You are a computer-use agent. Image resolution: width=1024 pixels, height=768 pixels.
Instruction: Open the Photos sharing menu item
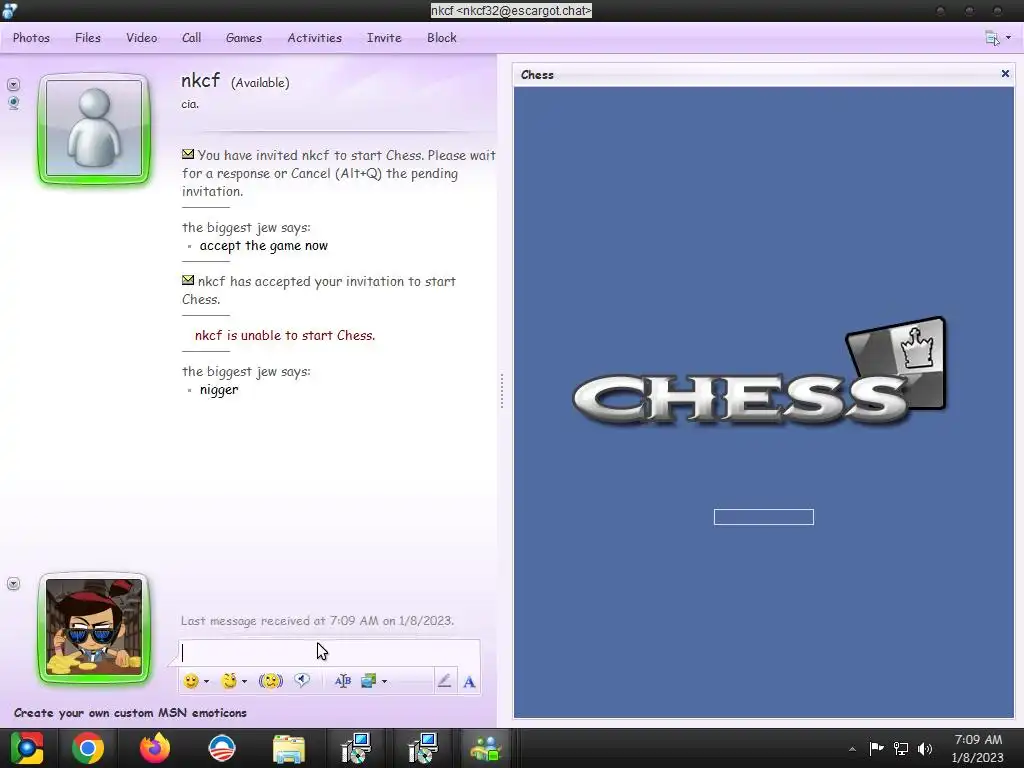click(x=31, y=38)
